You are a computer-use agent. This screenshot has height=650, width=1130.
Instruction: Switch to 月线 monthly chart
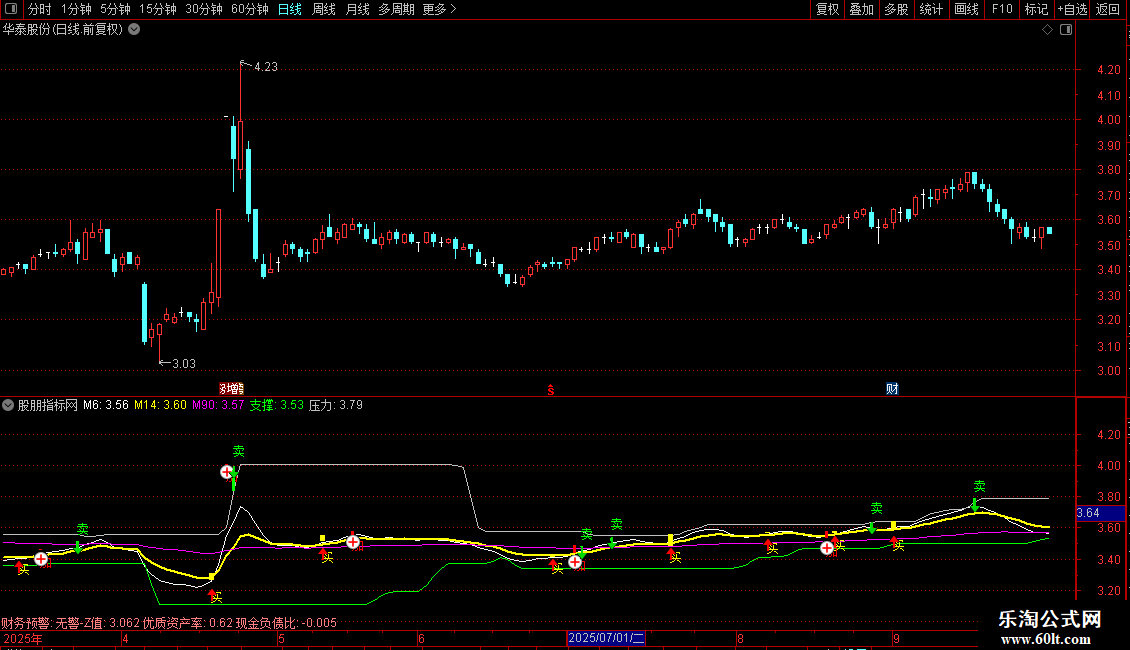coord(357,9)
